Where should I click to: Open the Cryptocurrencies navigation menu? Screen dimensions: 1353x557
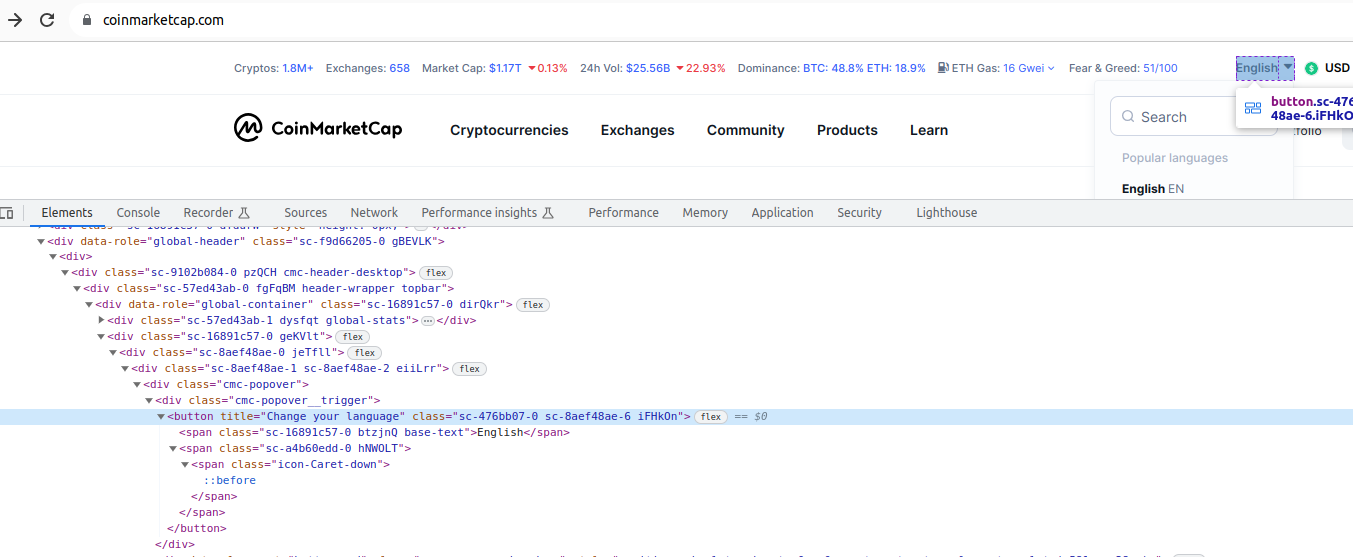click(509, 130)
